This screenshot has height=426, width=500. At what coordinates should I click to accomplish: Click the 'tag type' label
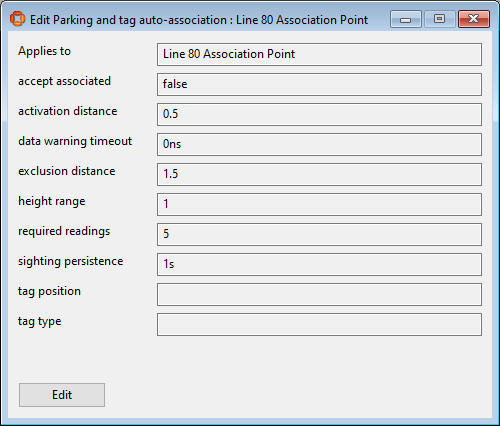point(40,321)
